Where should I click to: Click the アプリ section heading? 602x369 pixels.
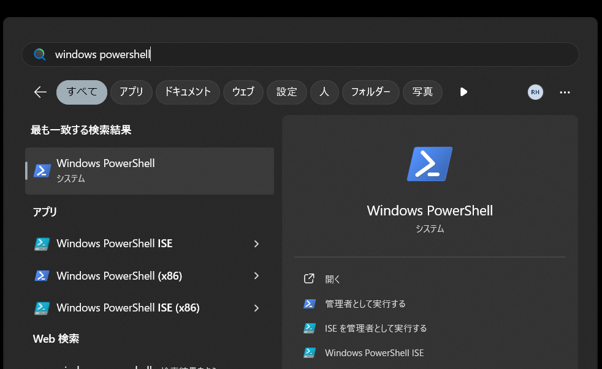tap(45, 212)
